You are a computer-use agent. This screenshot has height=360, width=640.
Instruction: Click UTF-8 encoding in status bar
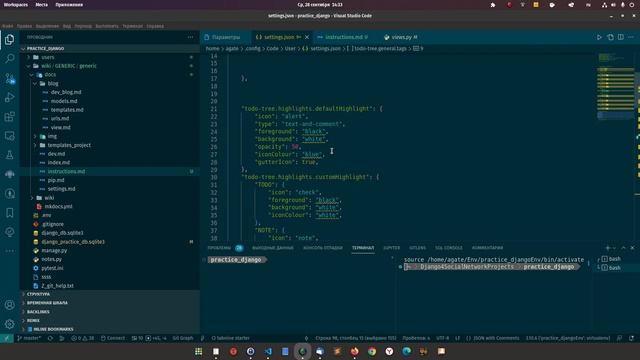tap(442, 338)
